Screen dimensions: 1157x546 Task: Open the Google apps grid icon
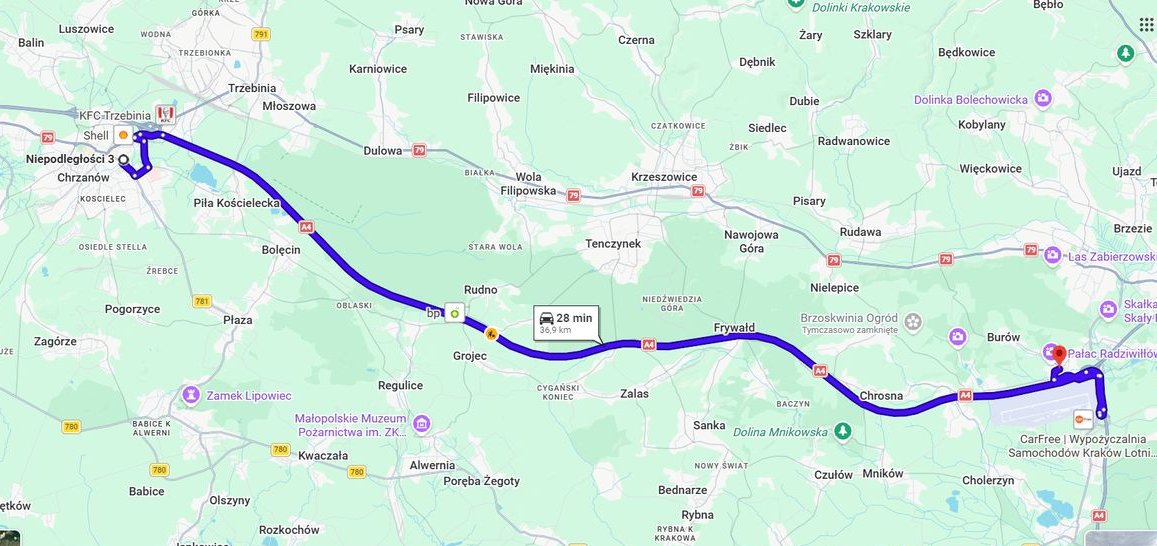(1147, 24)
